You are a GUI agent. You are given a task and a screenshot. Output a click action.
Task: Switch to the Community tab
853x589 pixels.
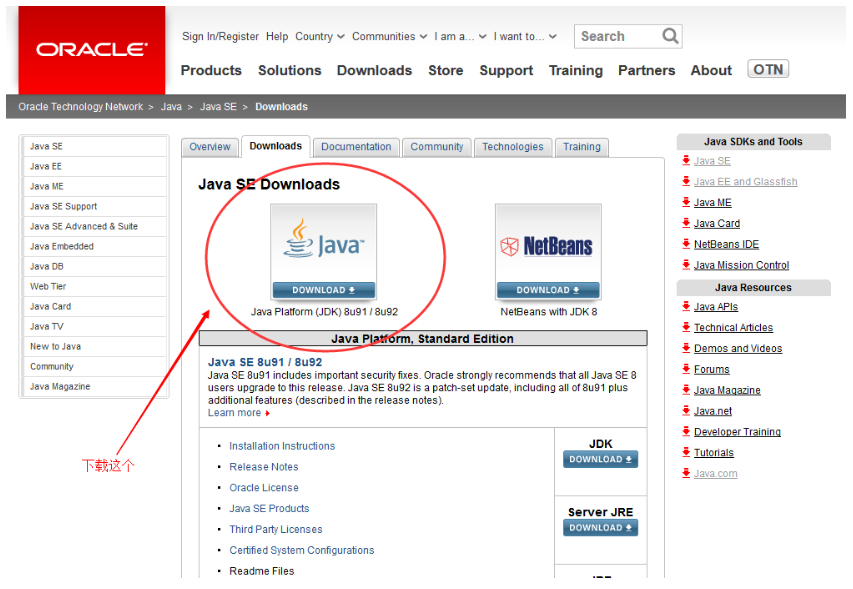click(x=437, y=147)
